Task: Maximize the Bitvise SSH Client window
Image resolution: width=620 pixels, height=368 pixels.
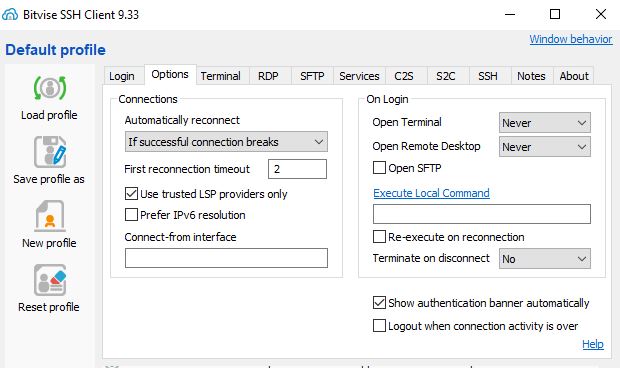Action: 555,15
